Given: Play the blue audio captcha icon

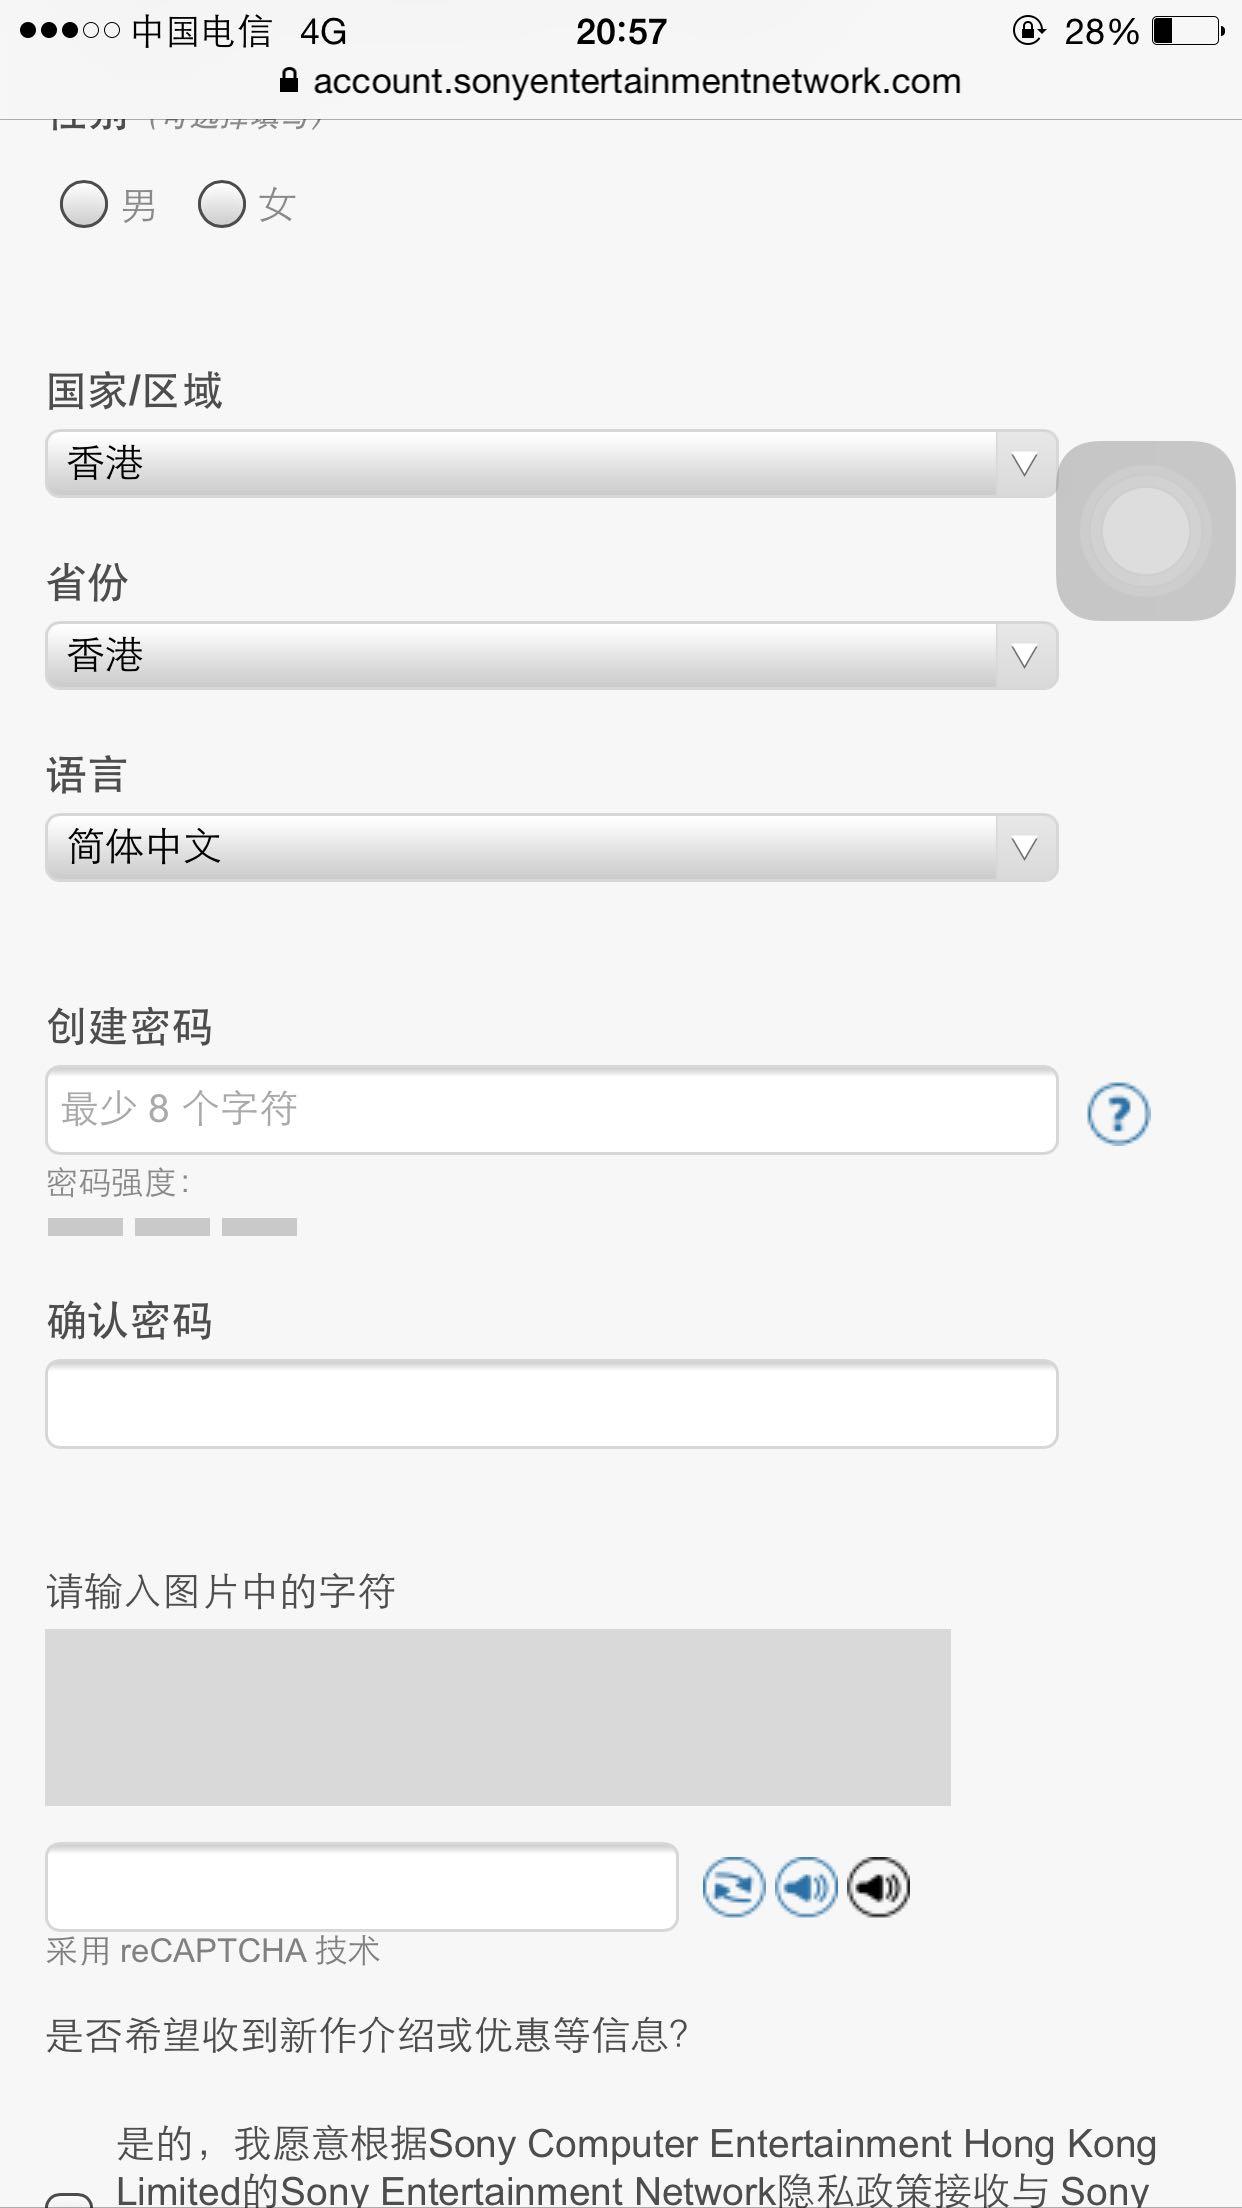Looking at the screenshot, I should [806, 1884].
